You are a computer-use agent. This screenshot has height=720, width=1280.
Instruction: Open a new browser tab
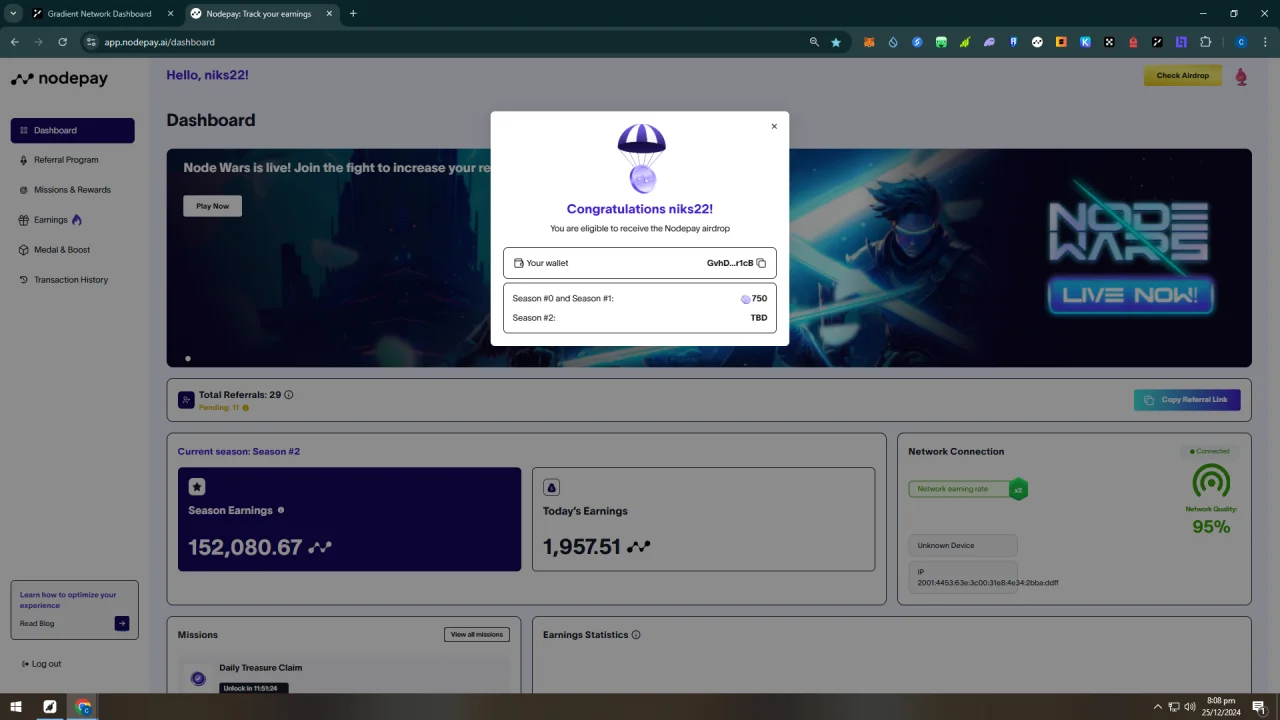(x=353, y=14)
